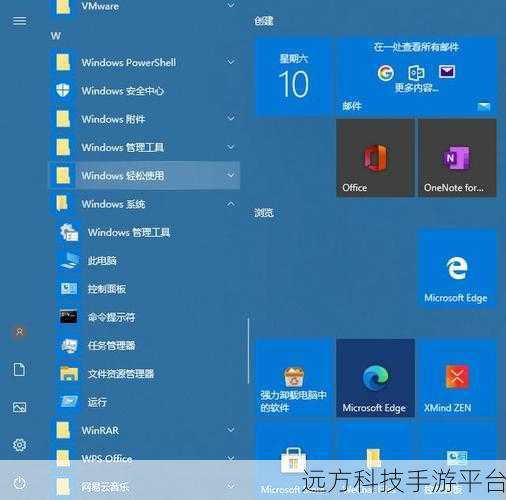Screen dimensions: 506x500
Task: Click 任务管理器 label text
Action: click(x=111, y=345)
